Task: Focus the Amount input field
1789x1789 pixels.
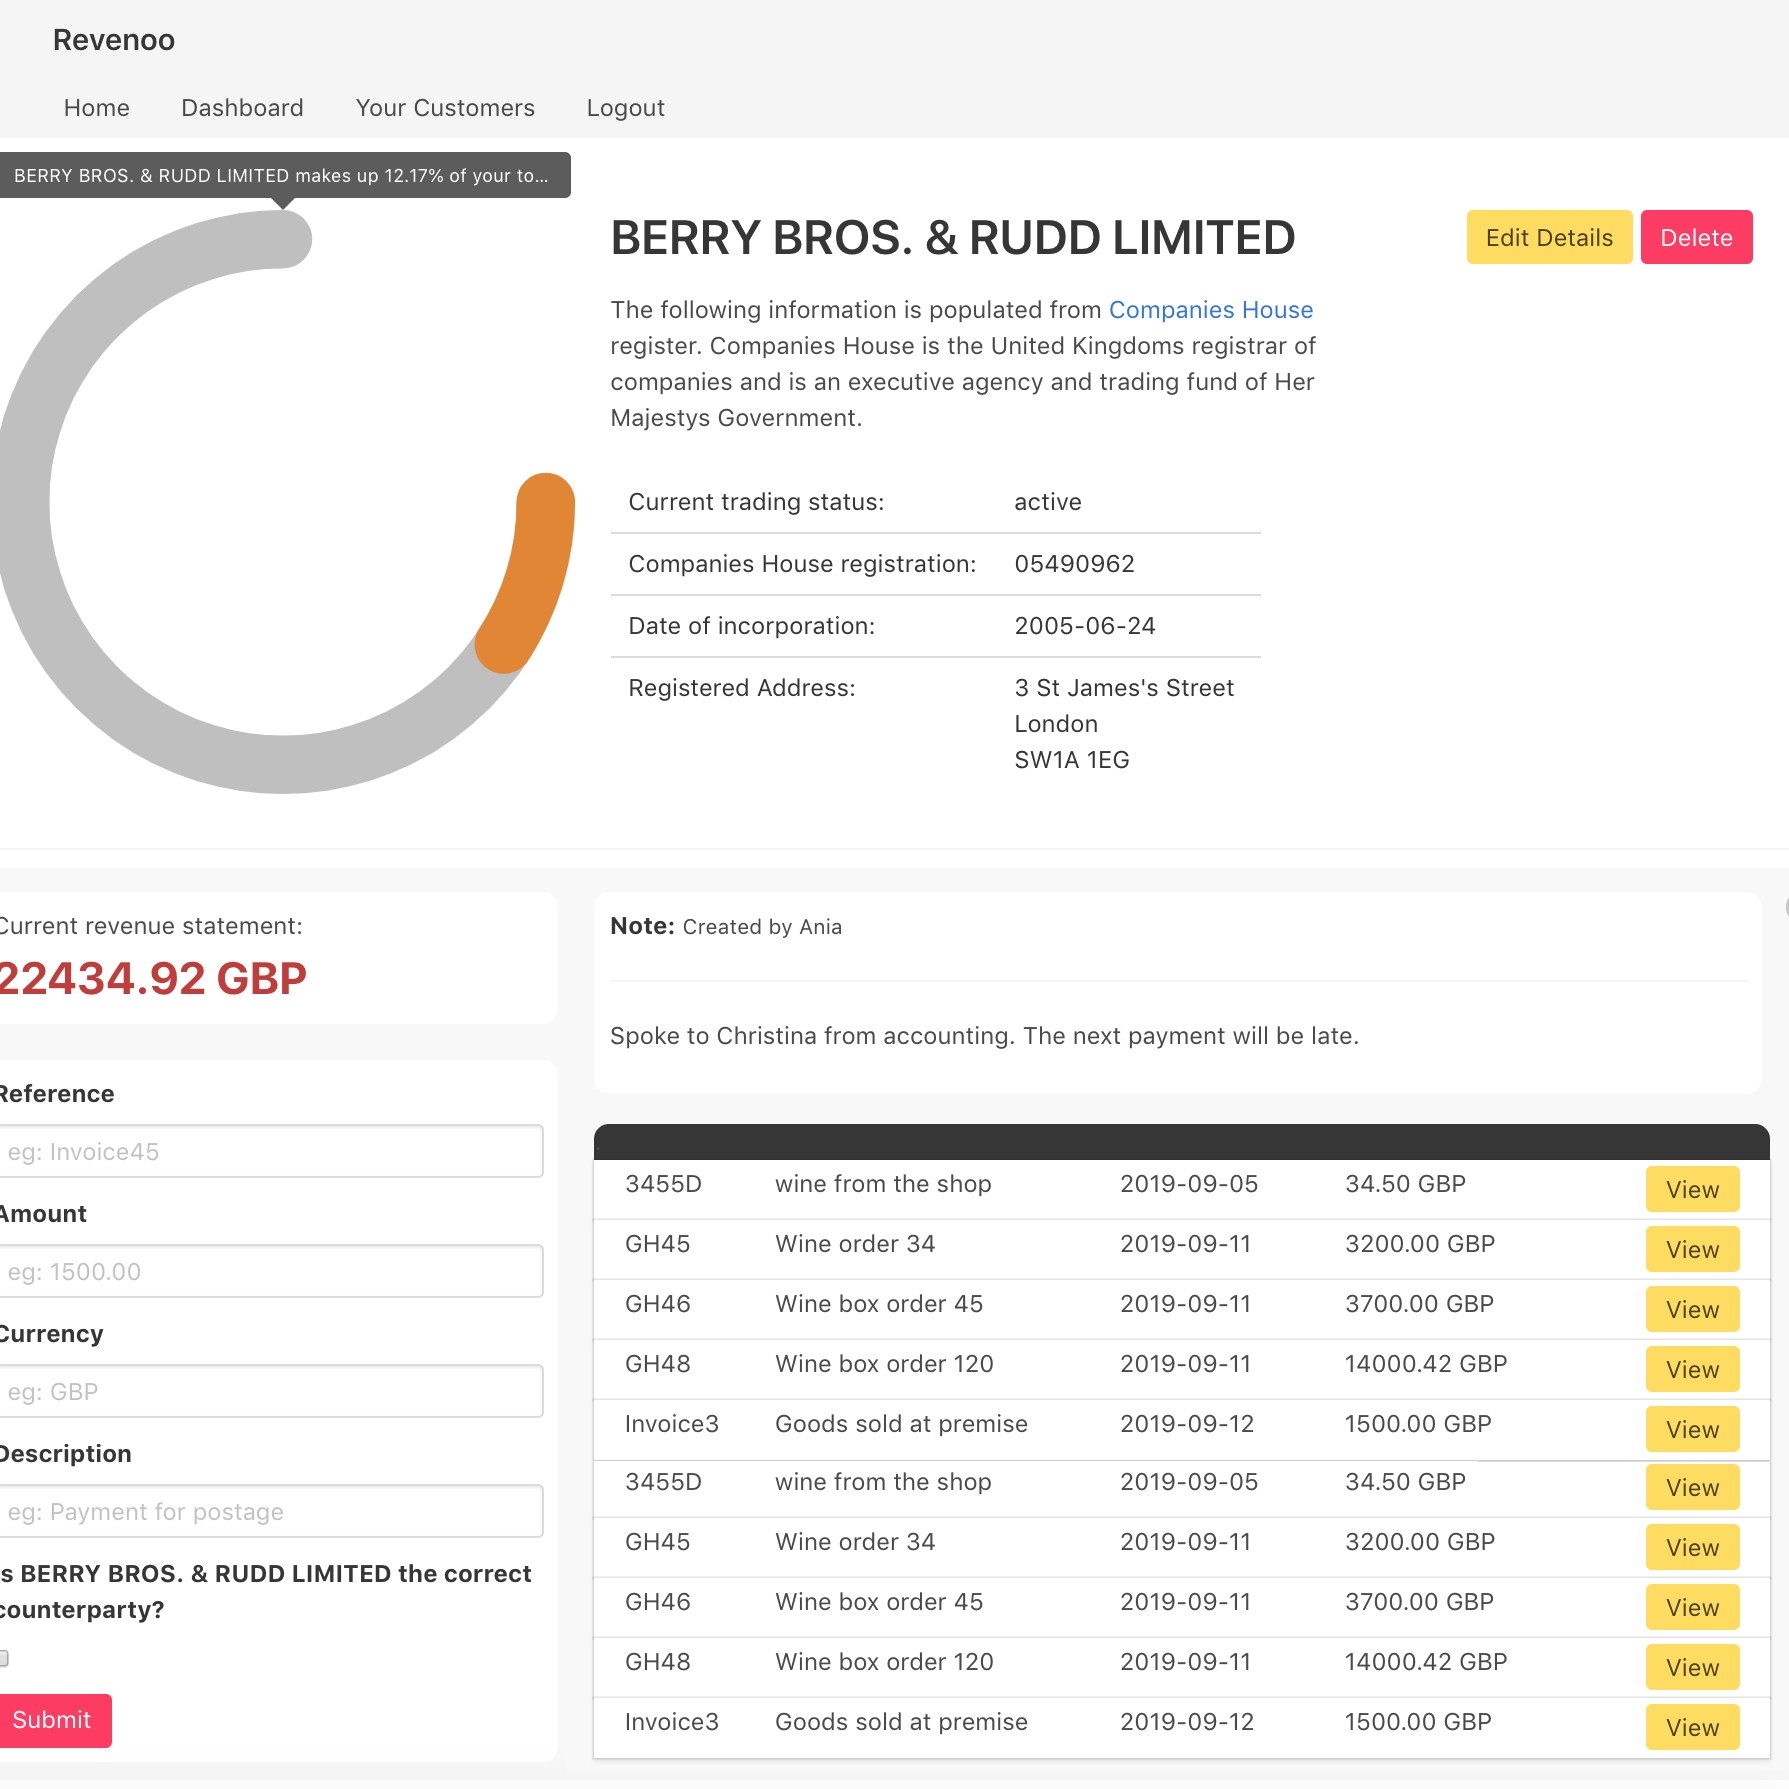Action: click(270, 1271)
